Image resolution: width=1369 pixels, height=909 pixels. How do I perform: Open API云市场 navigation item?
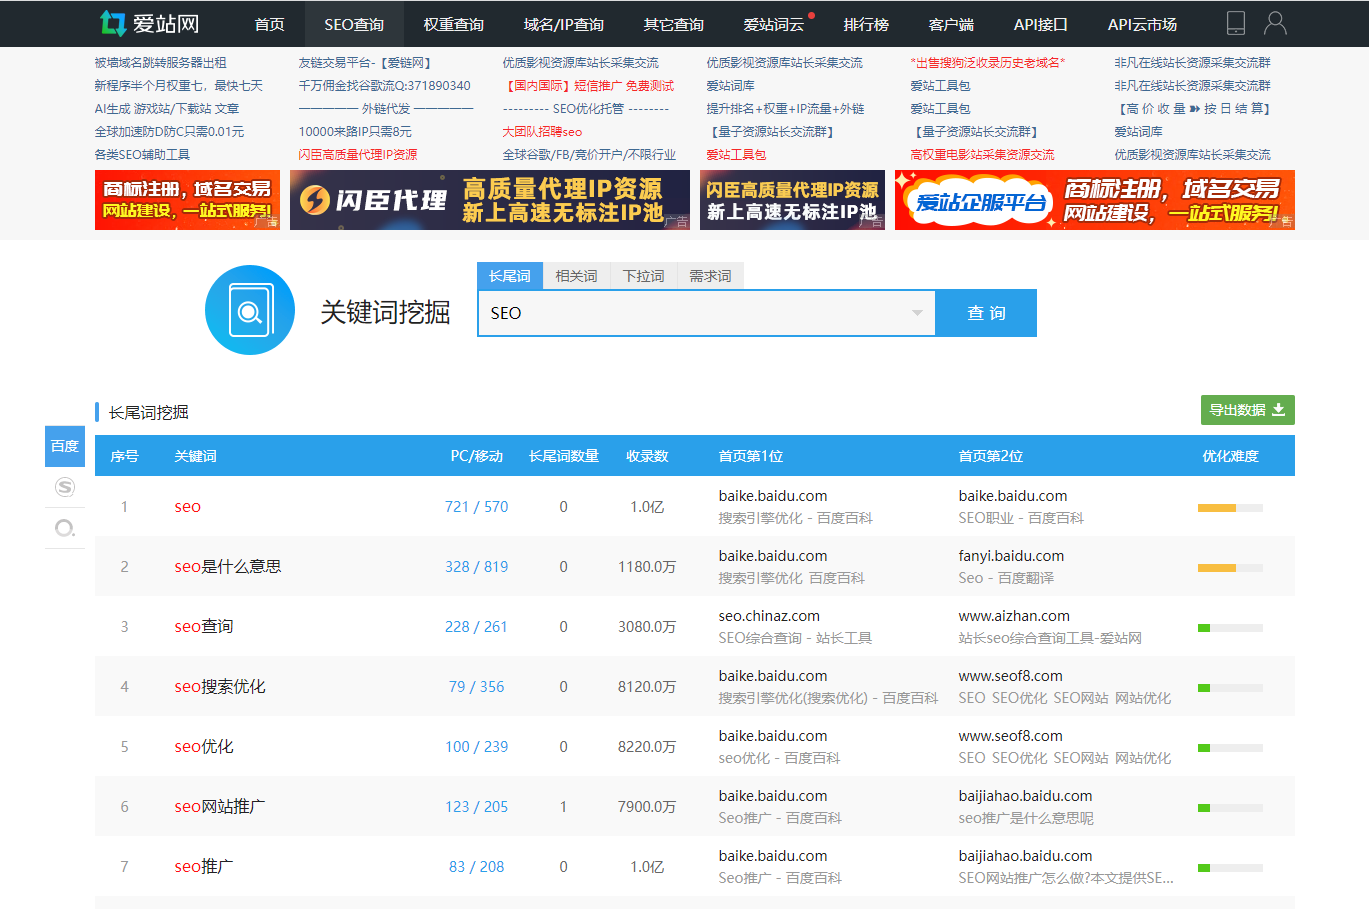click(x=1142, y=24)
